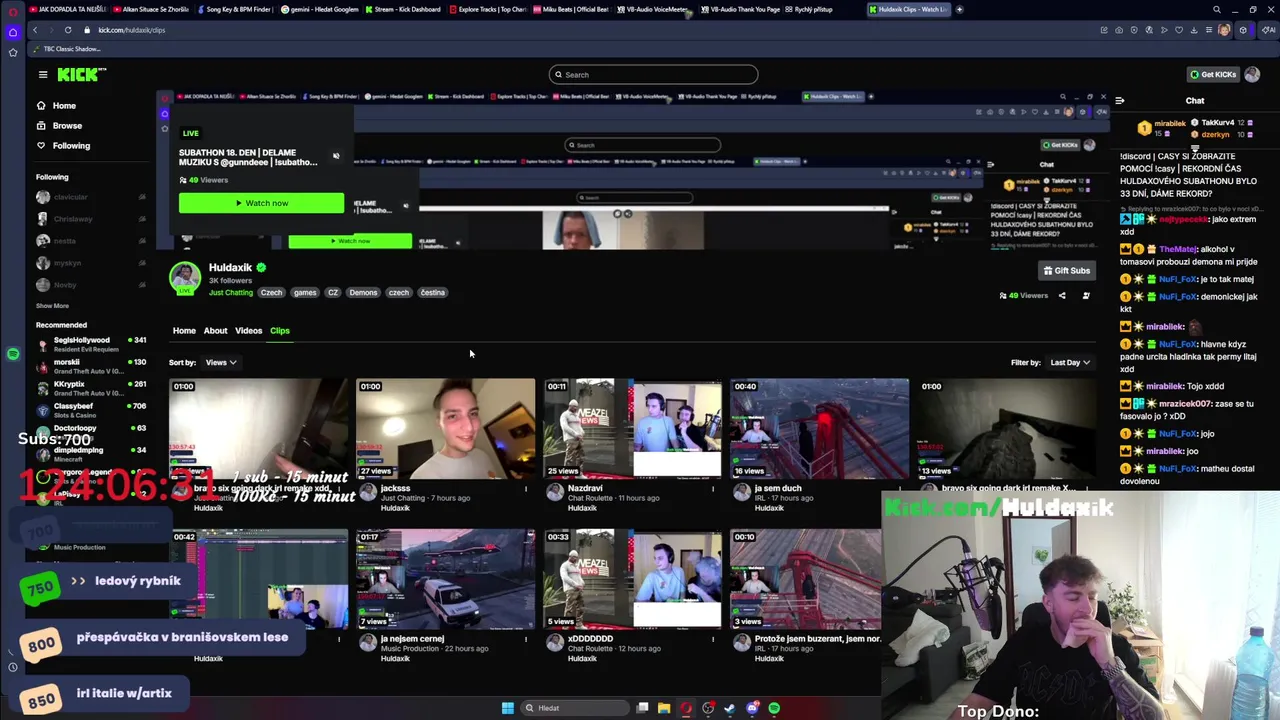1280x720 pixels.
Task: Go to the Kick logo homepage
Action: tap(81, 74)
